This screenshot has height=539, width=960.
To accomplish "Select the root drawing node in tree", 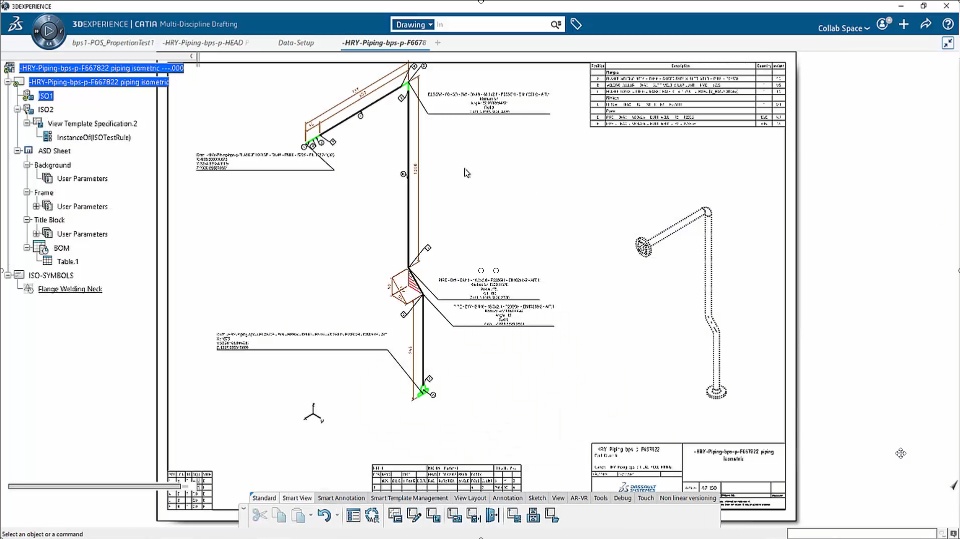I will tap(101, 68).
